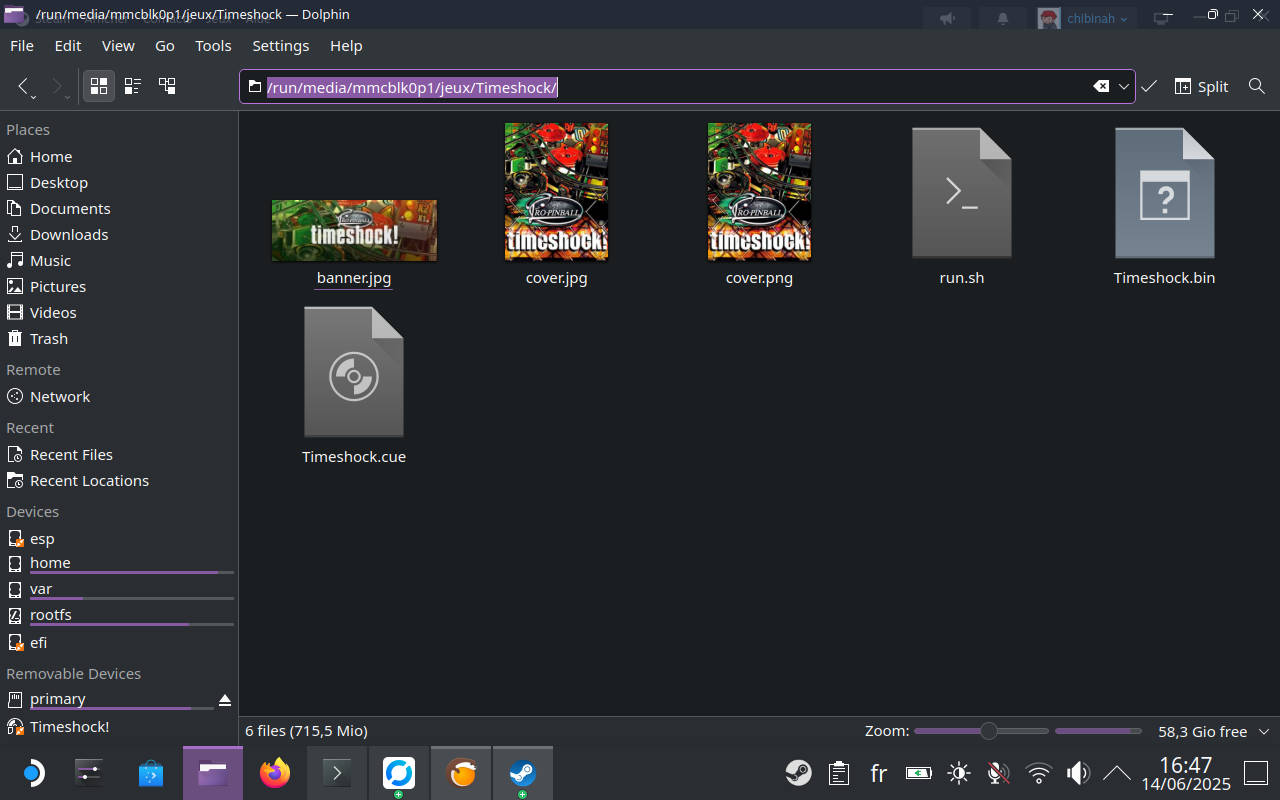Screen dimensions: 1280x800
Task: Confirm location with checkmark button
Action: pyautogui.click(x=1149, y=87)
